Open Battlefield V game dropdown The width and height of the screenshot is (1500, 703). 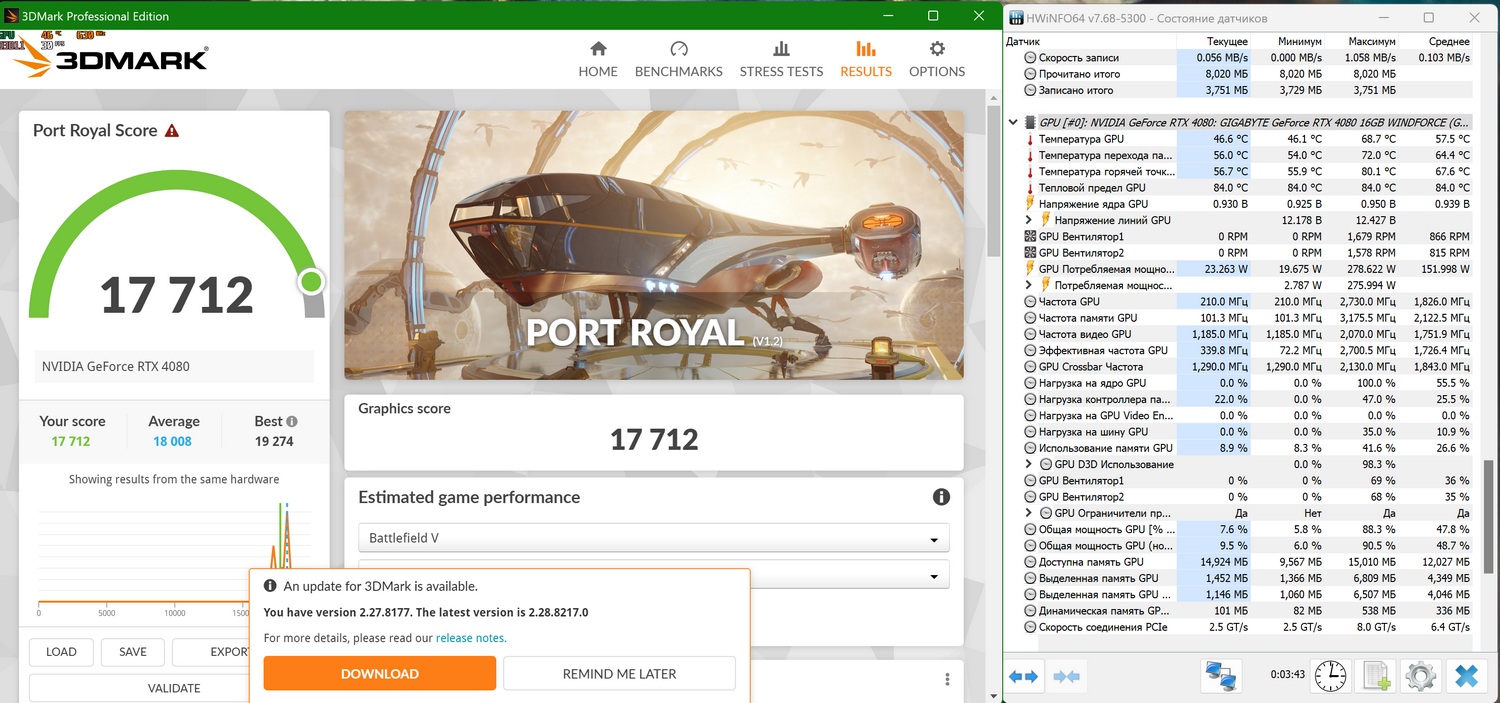[x=654, y=538]
